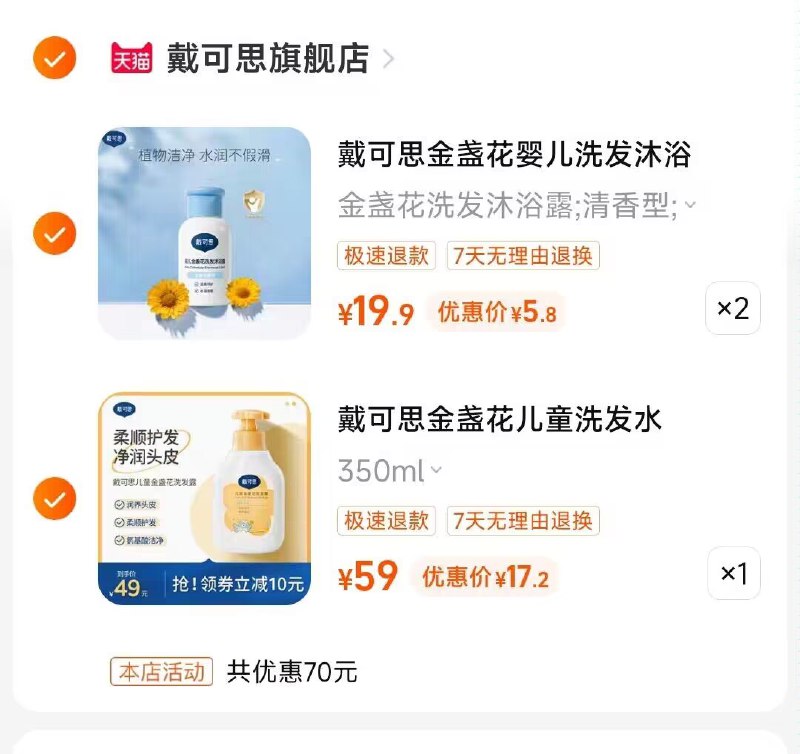The image size is (800, 754).
Task: Open the baby shampoo body wash product thumbnail
Action: [204, 233]
